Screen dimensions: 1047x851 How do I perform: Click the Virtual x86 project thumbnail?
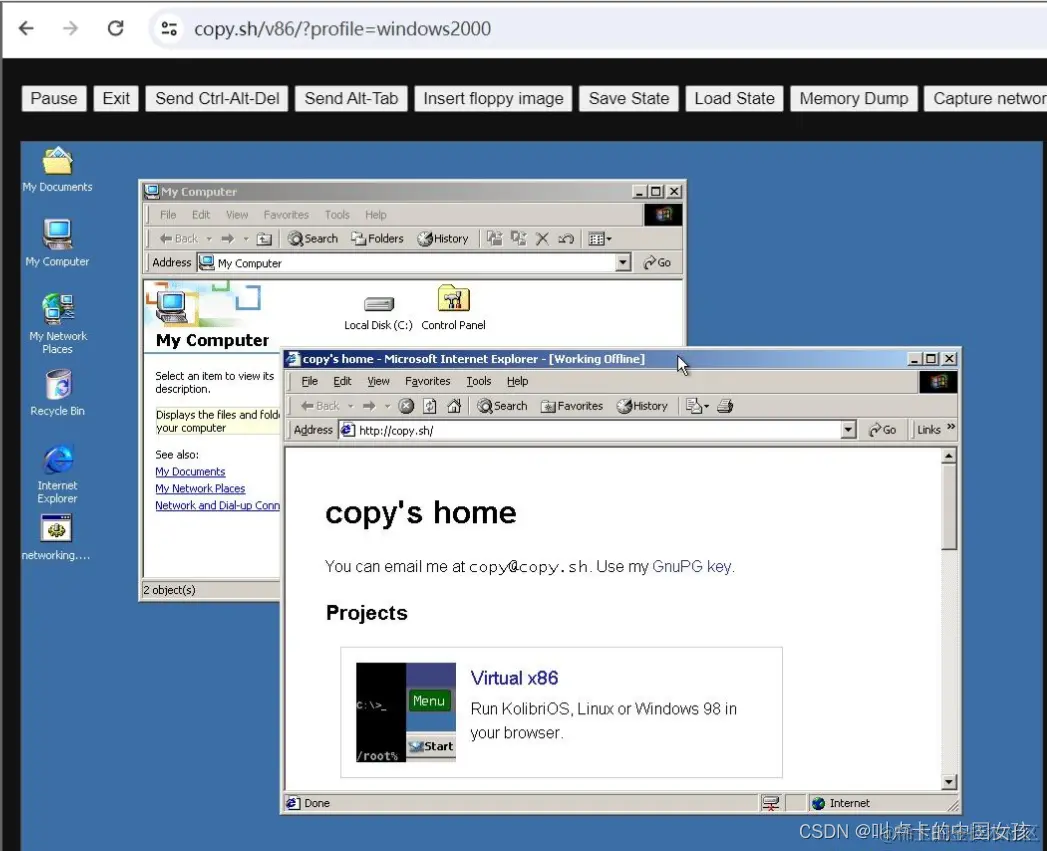pos(406,712)
